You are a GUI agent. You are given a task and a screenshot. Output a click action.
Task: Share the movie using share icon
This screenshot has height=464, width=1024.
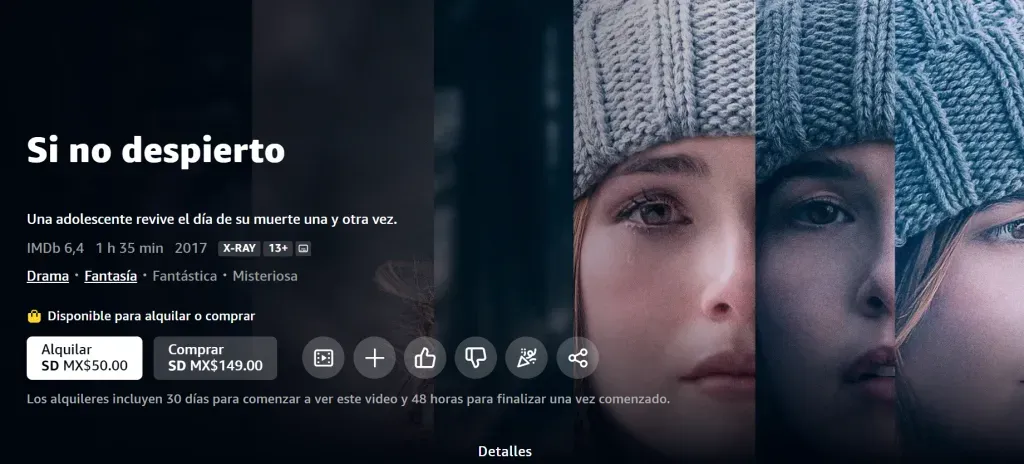point(578,358)
